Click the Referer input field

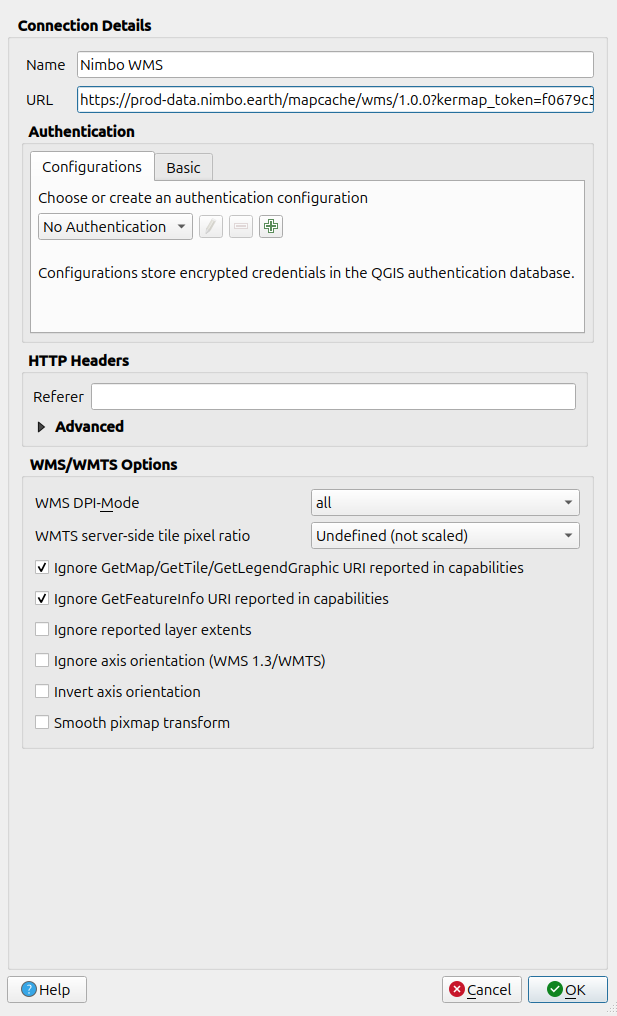pos(333,397)
